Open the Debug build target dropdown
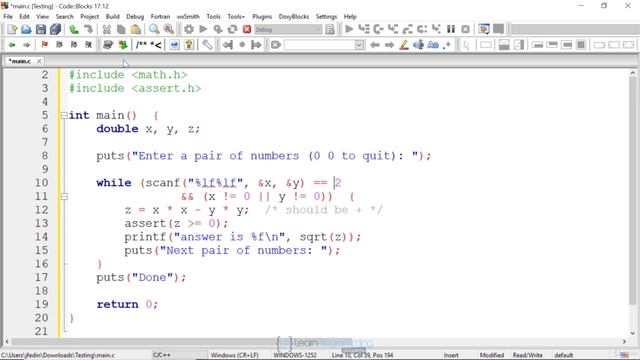 pos(288,29)
